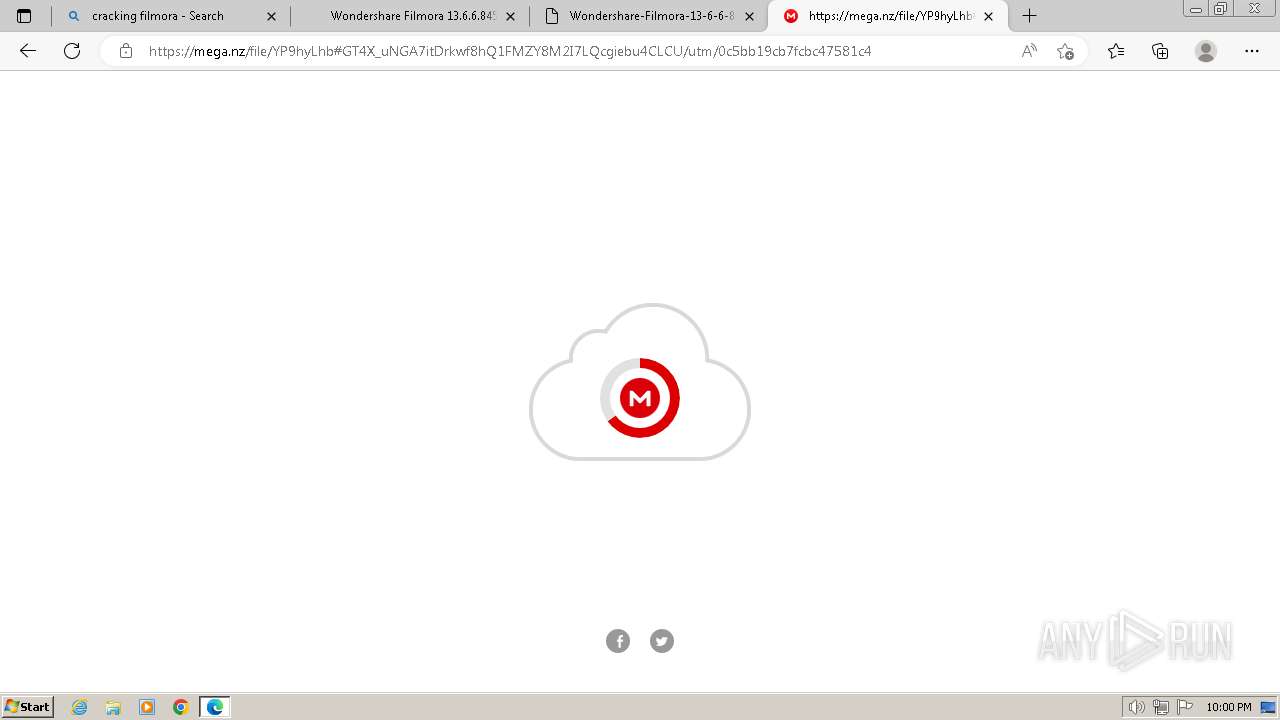
Task: Click the MEGA logo loading indicator
Action: tap(640, 398)
